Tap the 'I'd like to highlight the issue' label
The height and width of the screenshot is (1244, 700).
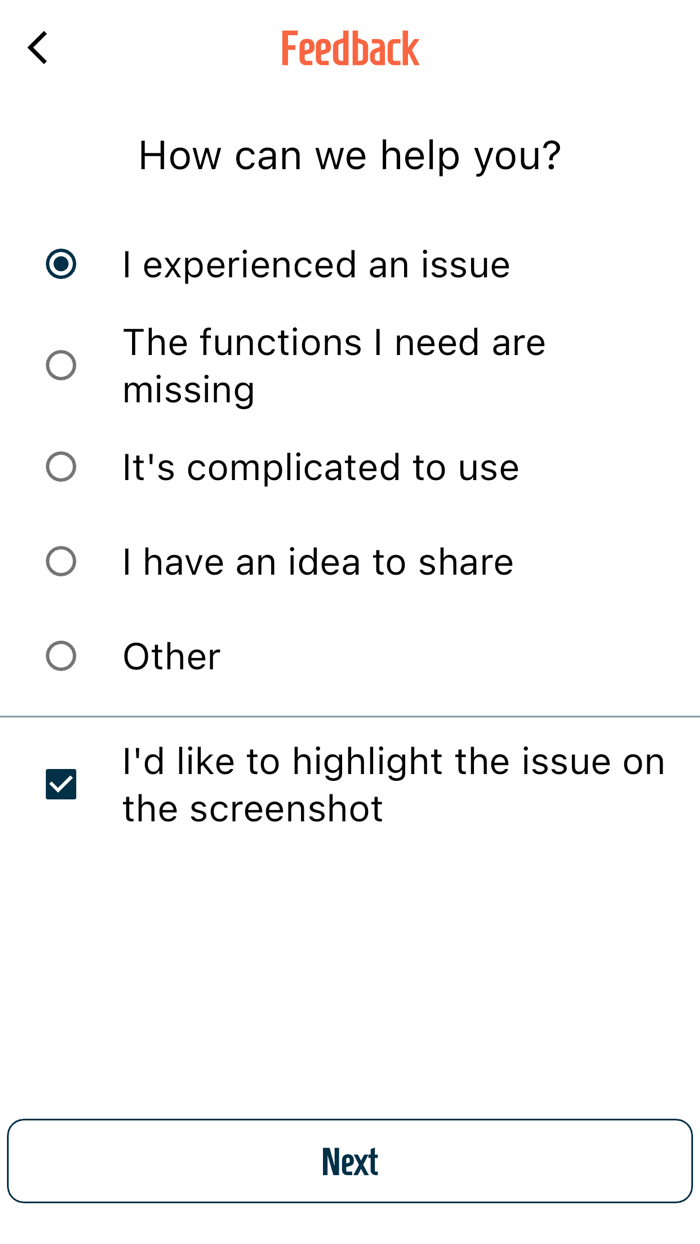point(393,785)
